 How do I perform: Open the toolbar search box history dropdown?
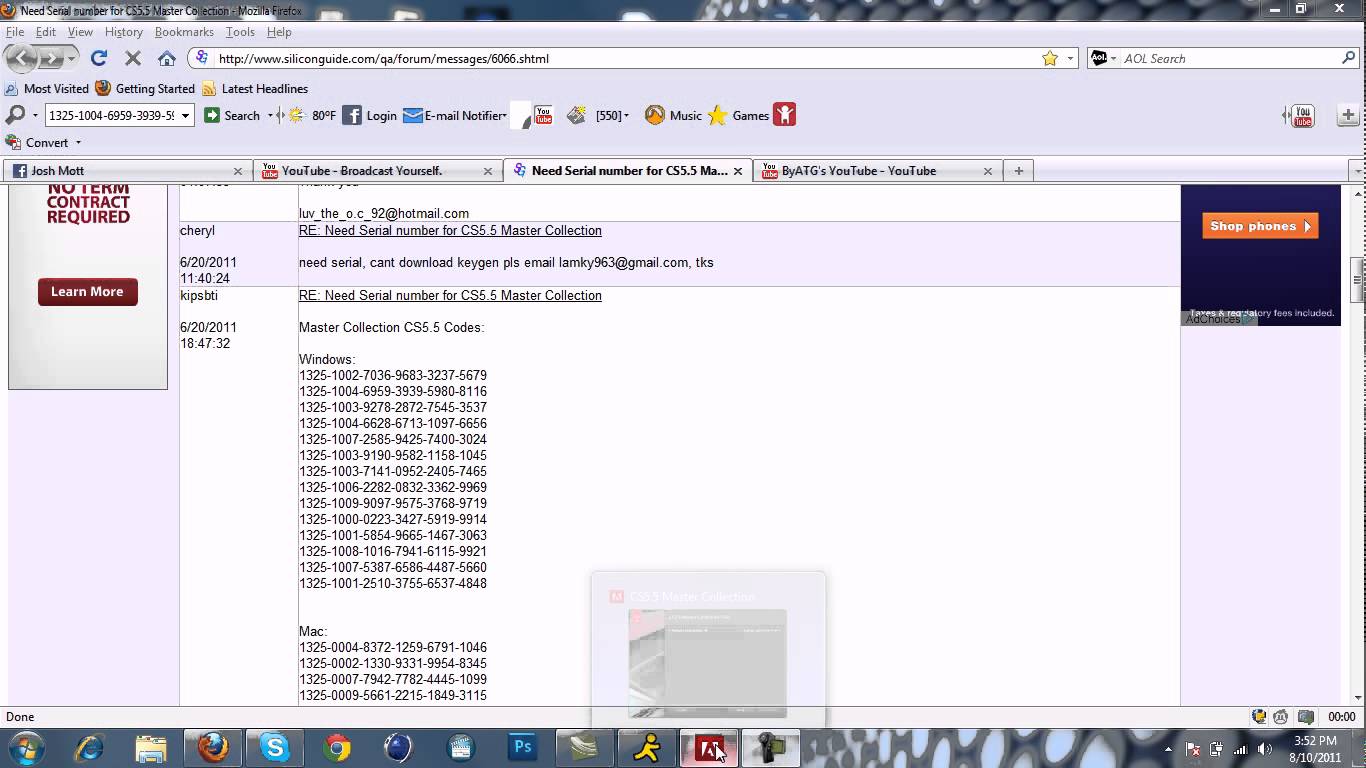point(185,116)
